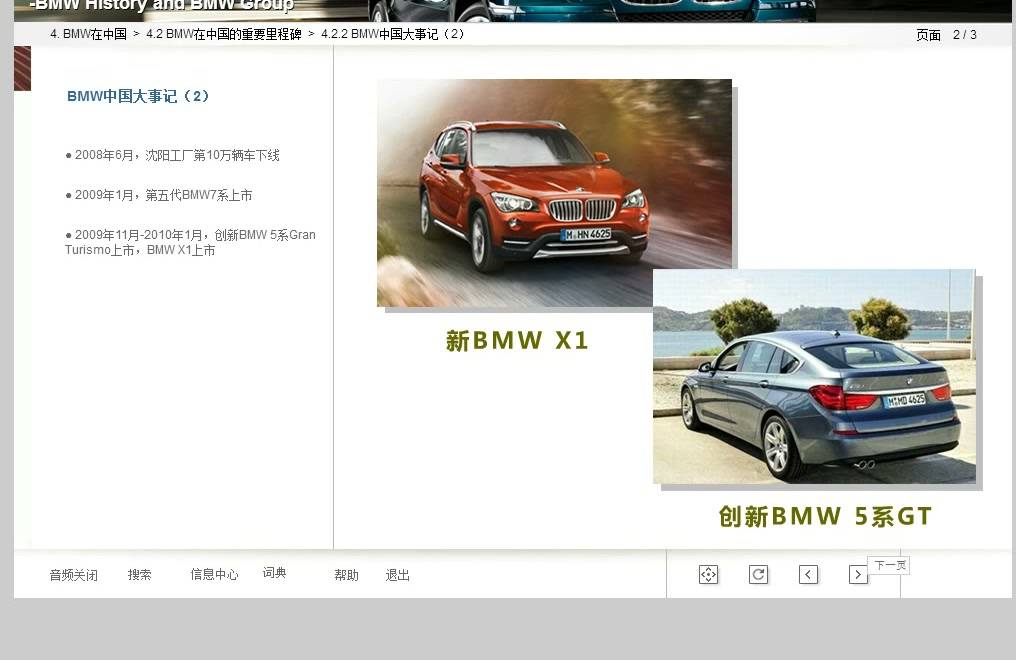Go to next page arrow icon
Viewport: 1016px width, 660px height.
click(858, 575)
